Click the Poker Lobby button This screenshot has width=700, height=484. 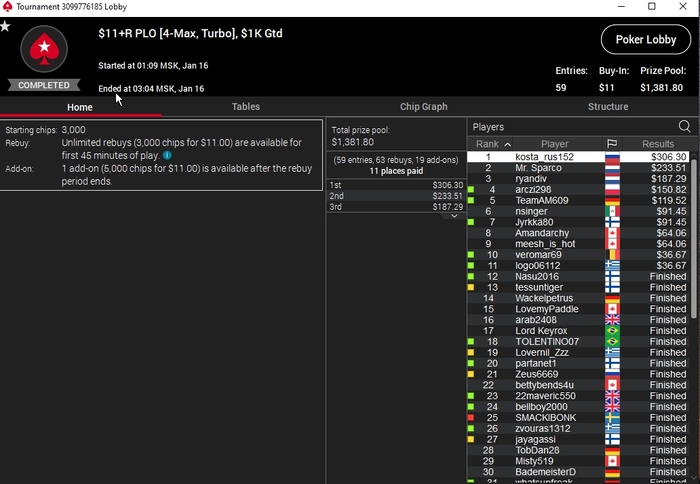646,40
